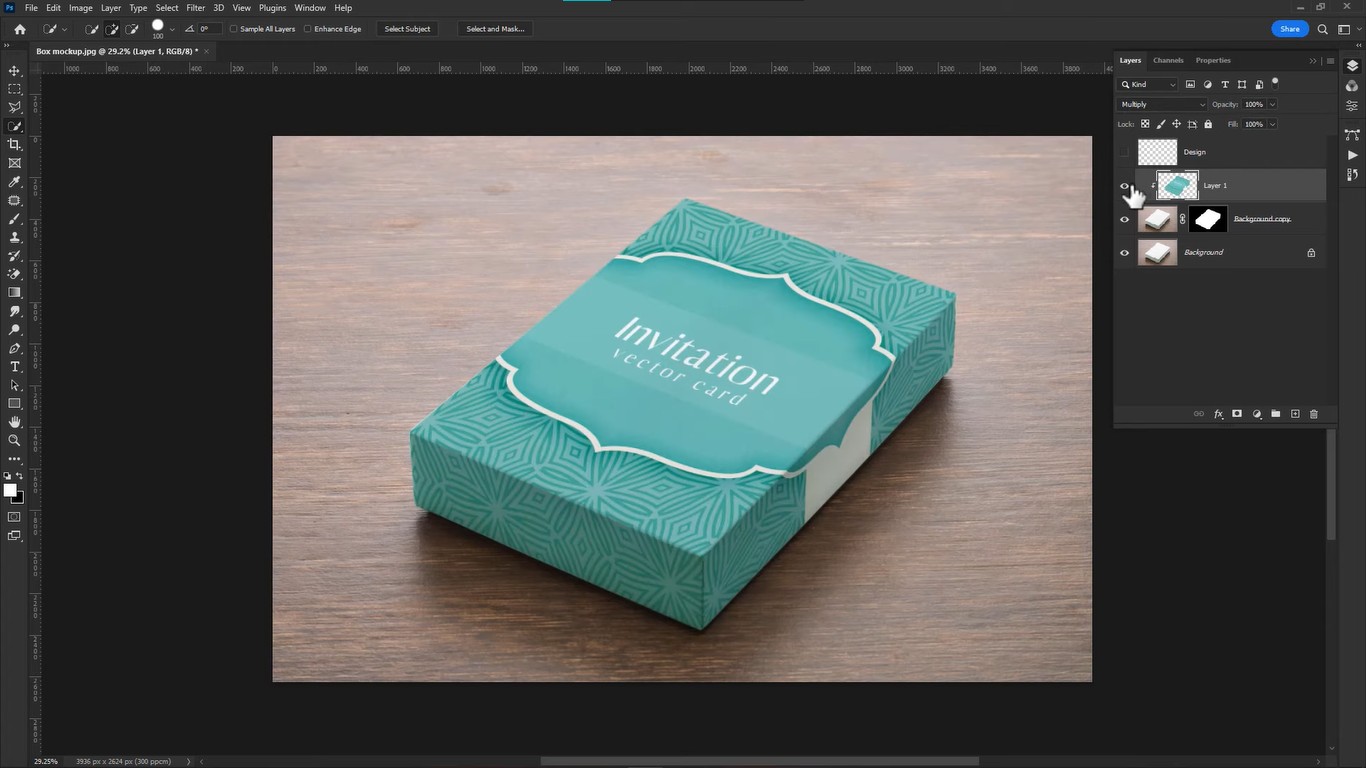Open the Opacity percentage dropdown
This screenshot has width=1366, height=768.
[1271, 104]
